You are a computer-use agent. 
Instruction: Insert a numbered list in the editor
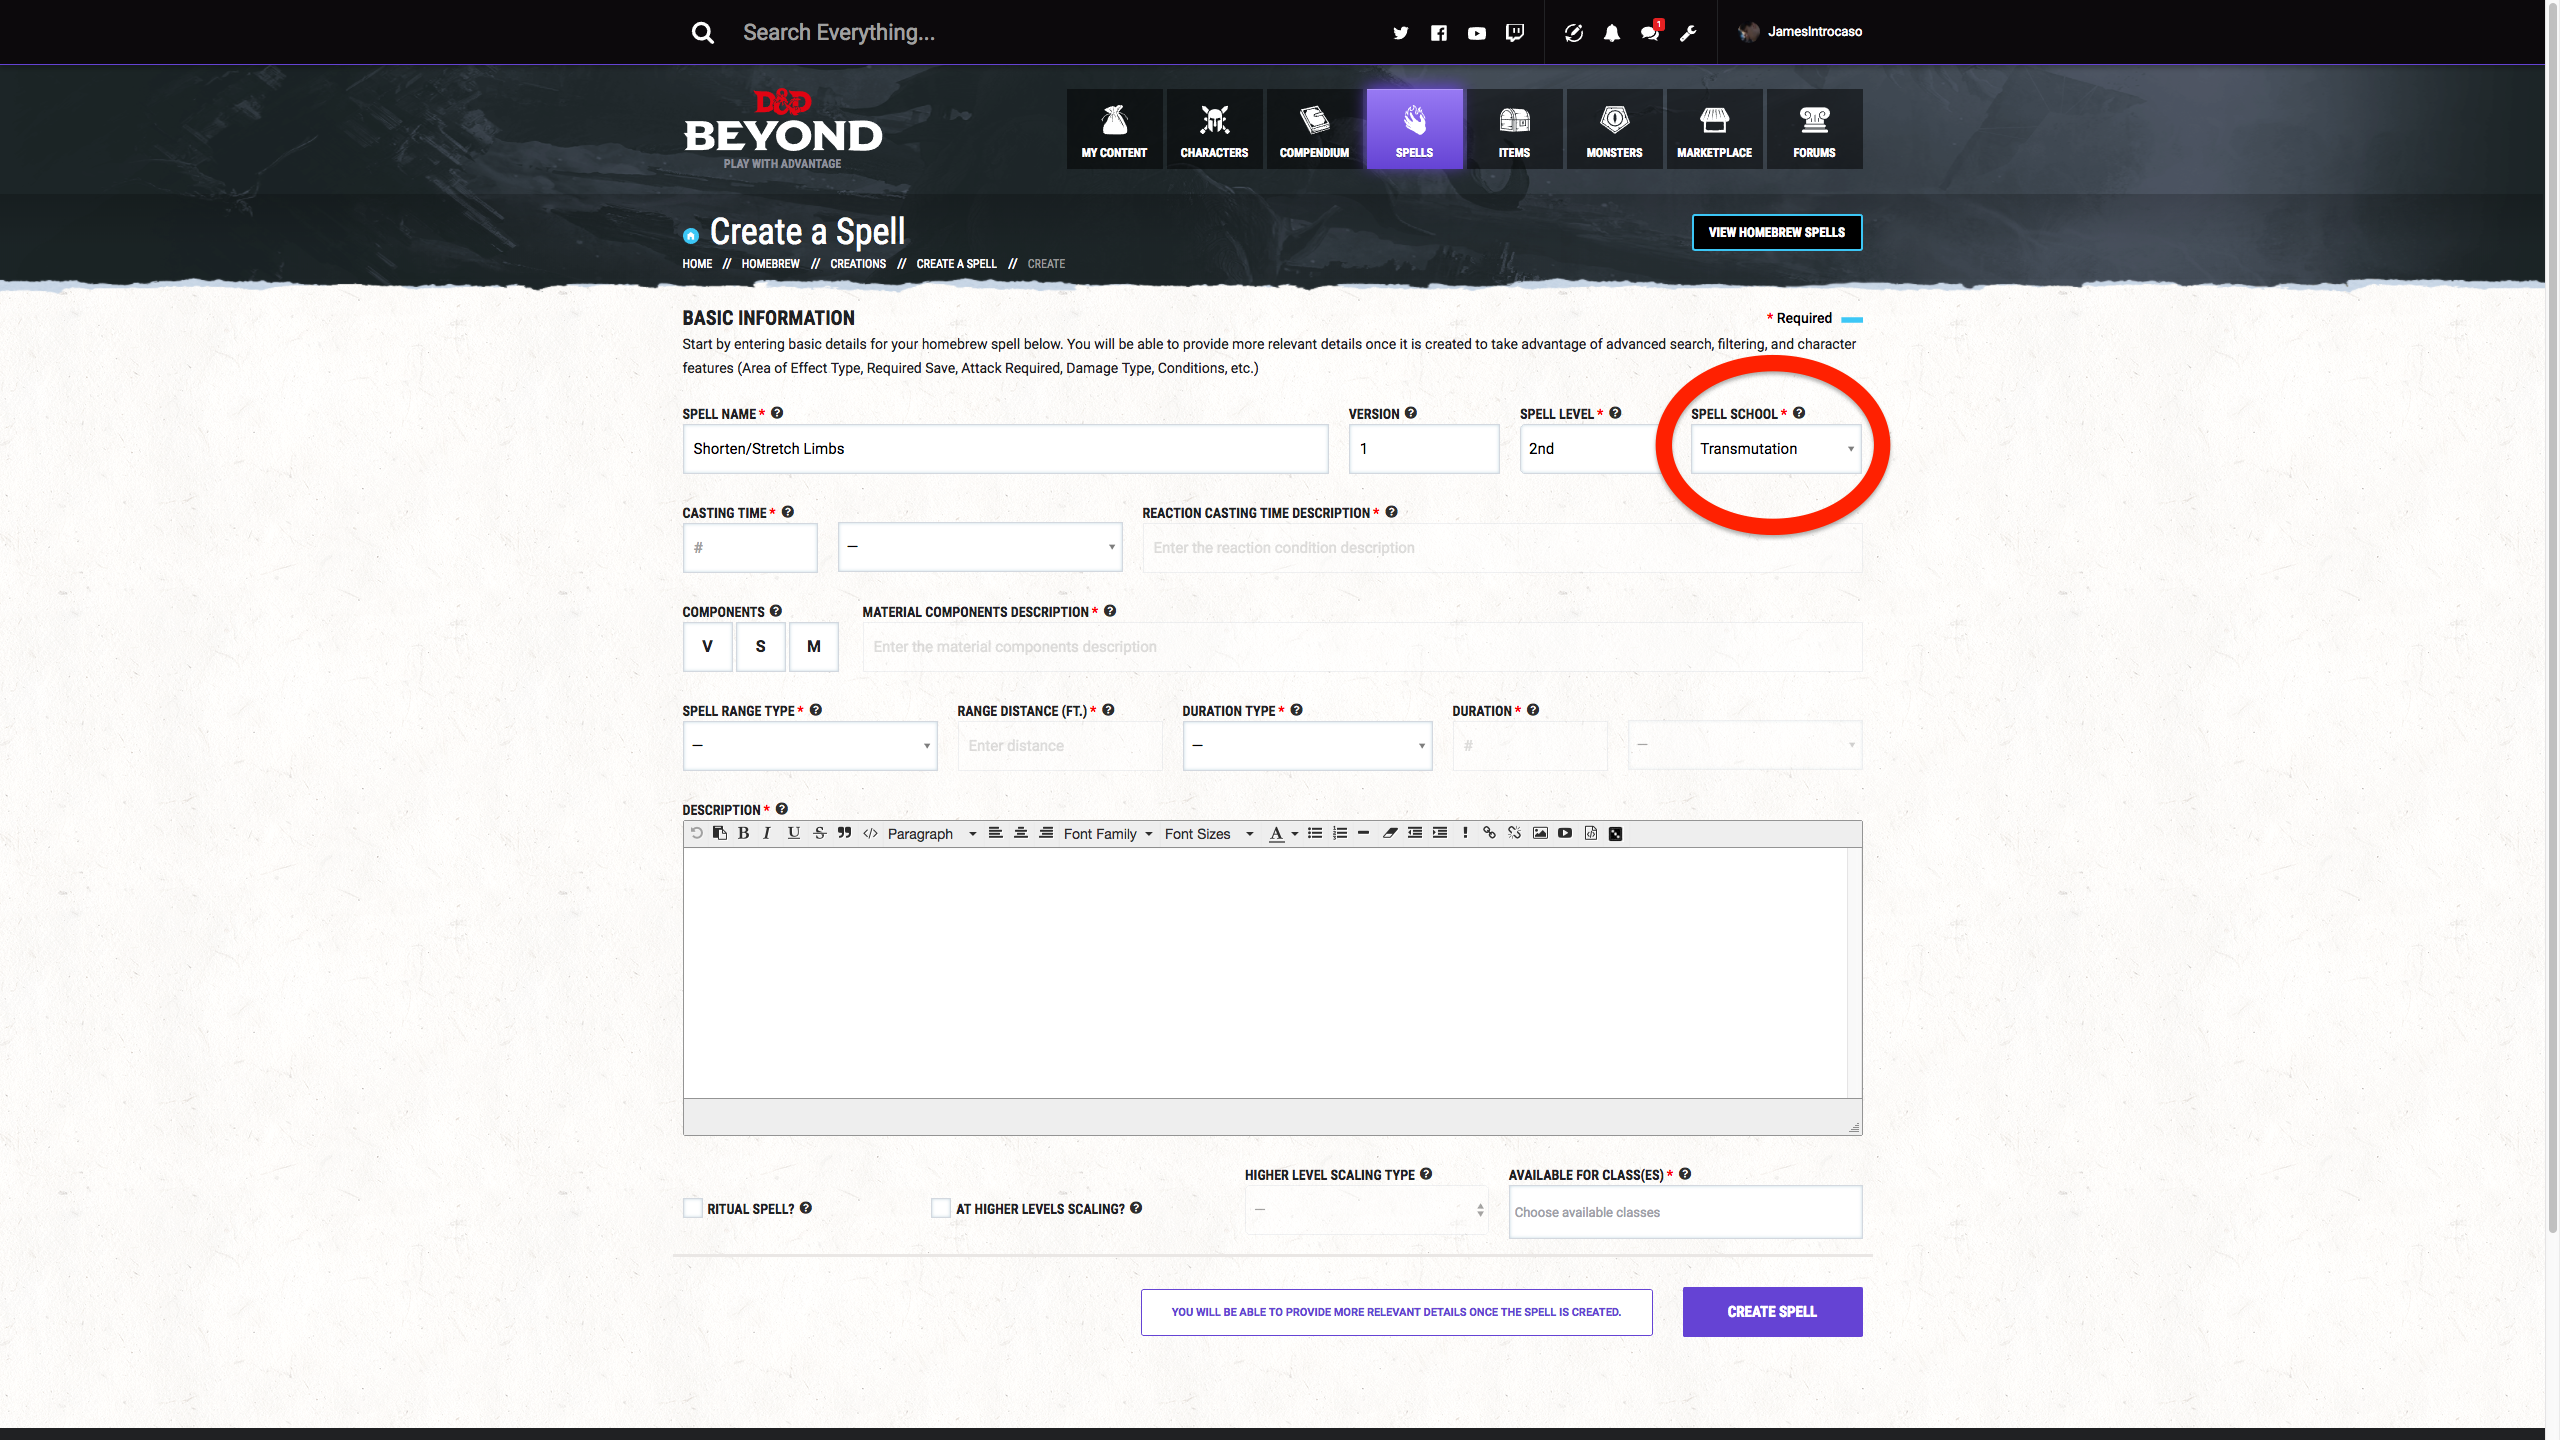point(1340,833)
